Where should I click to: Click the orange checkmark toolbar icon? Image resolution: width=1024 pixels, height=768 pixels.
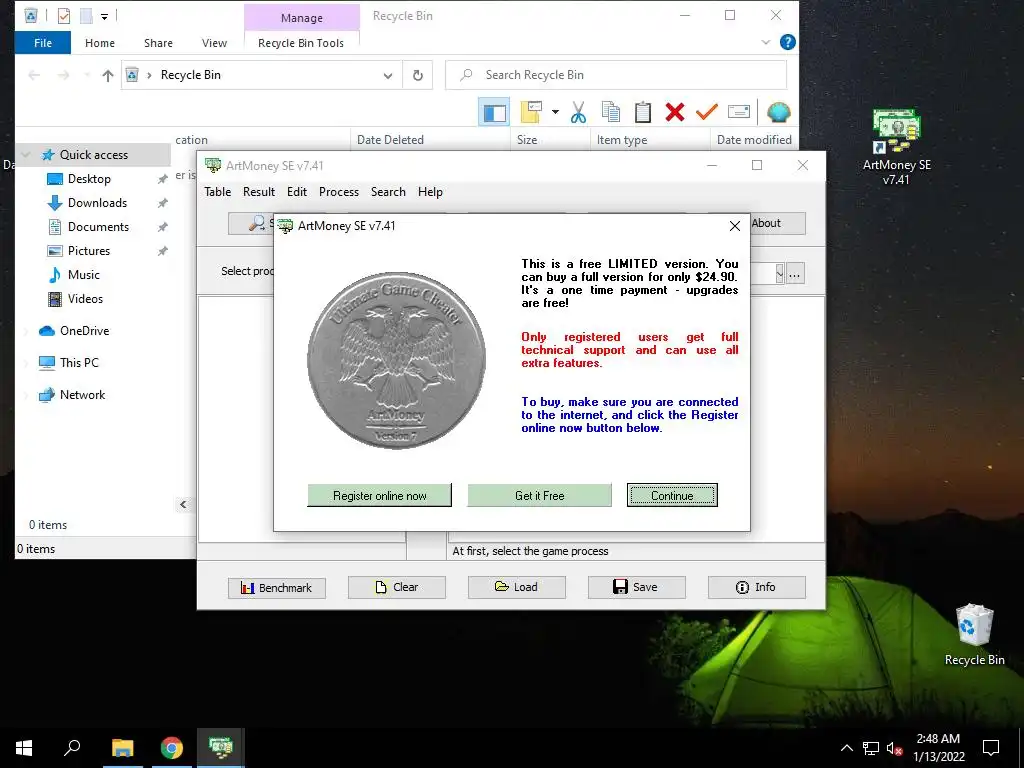click(707, 112)
